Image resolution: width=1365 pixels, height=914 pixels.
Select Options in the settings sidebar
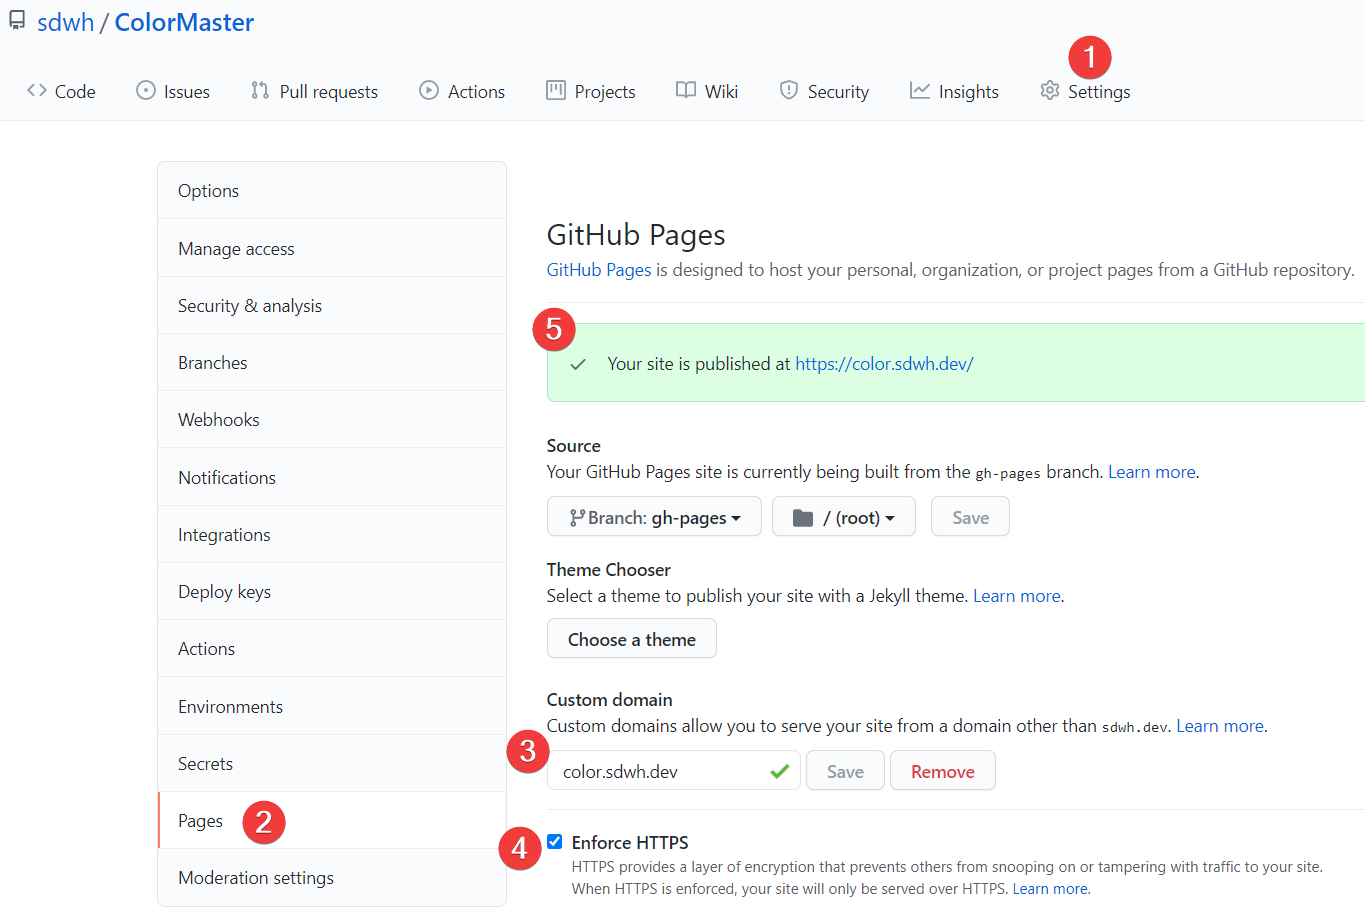click(x=332, y=190)
